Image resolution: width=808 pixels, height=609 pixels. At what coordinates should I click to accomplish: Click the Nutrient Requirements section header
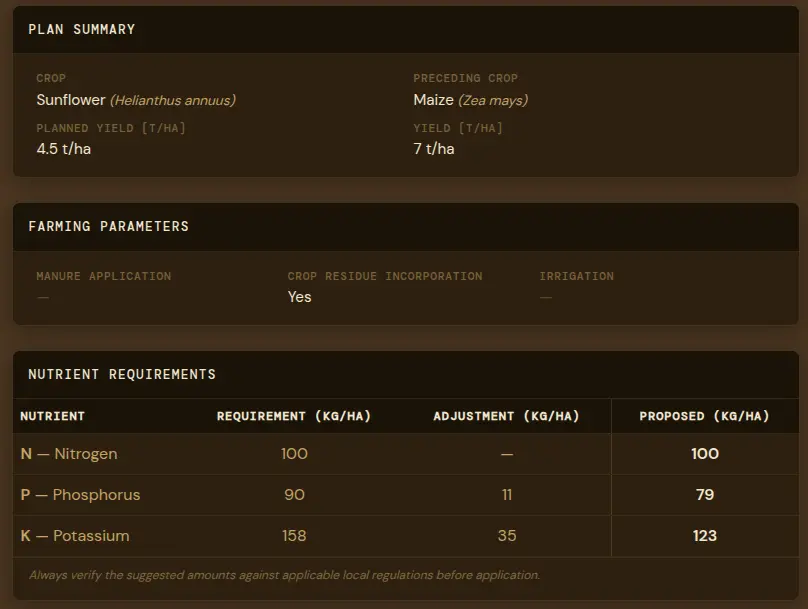(x=122, y=375)
